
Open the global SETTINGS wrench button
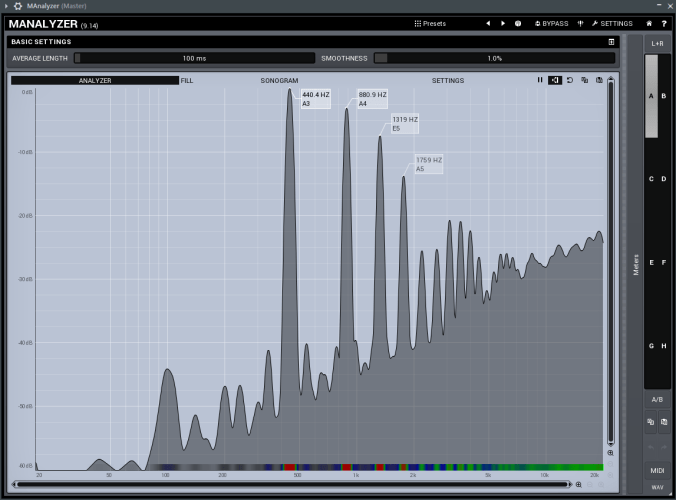pos(612,23)
